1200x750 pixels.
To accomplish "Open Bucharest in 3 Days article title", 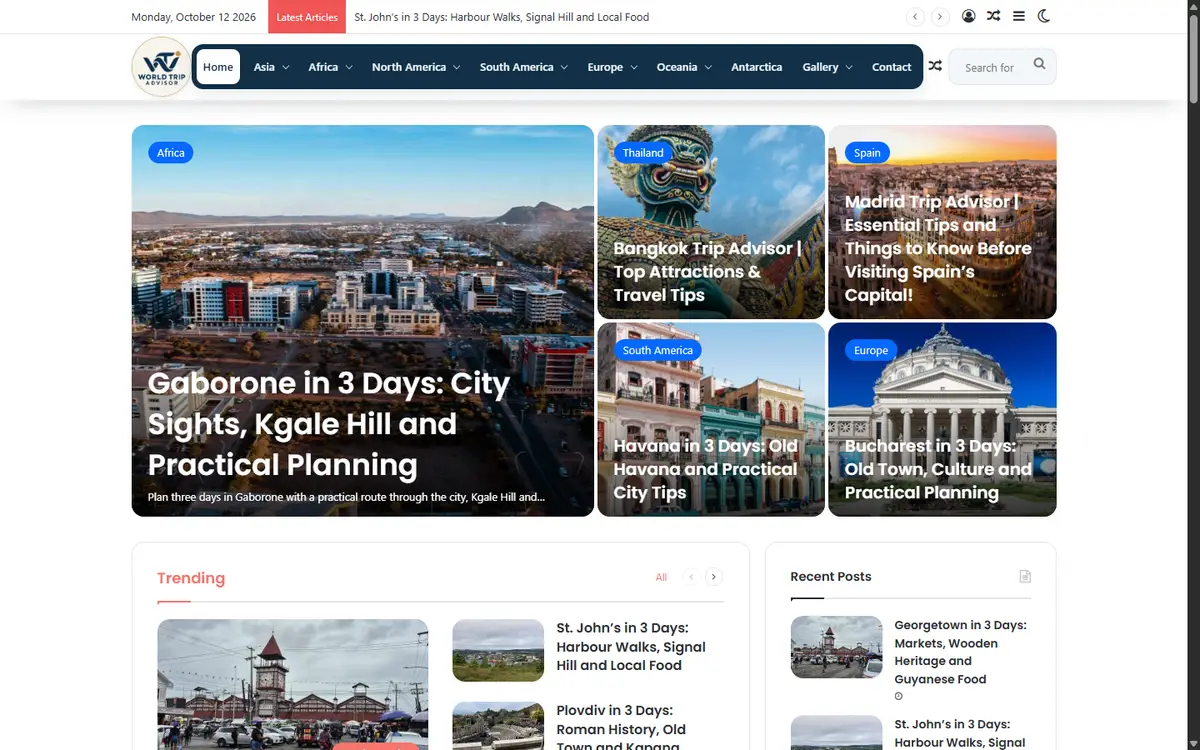I will 938,469.
